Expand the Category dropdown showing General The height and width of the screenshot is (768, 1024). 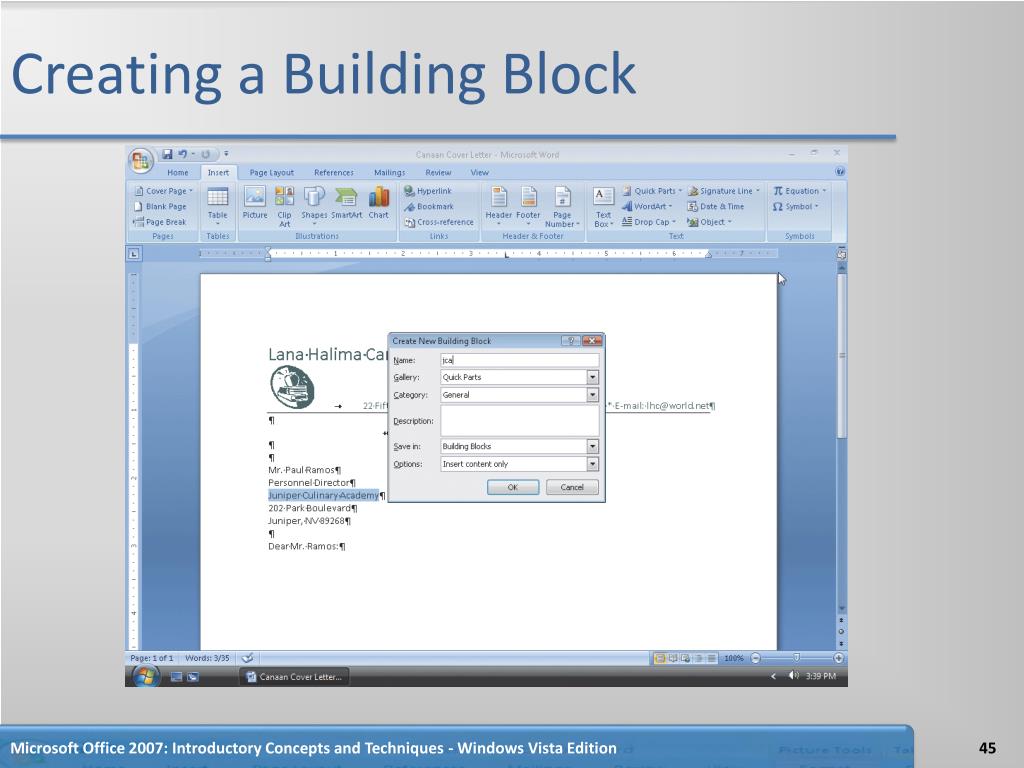[592, 394]
